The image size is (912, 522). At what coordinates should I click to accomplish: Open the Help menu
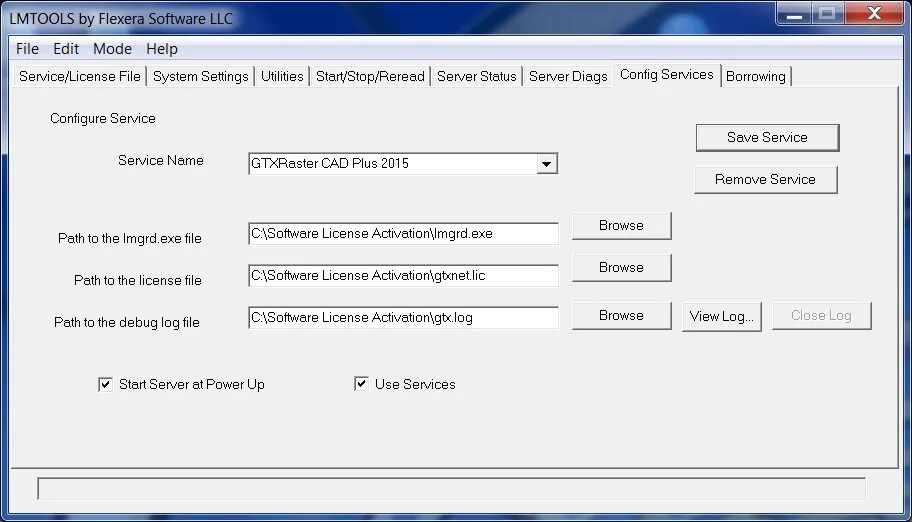point(162,49)
